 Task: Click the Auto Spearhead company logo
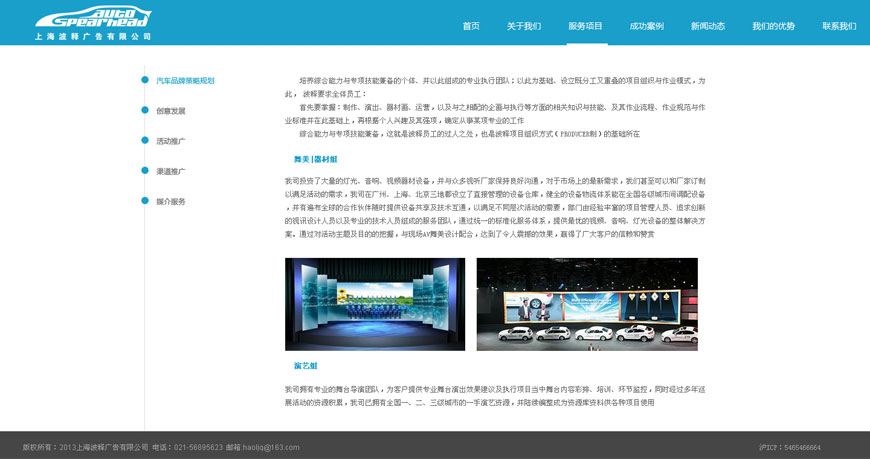[x=93, y=22]
